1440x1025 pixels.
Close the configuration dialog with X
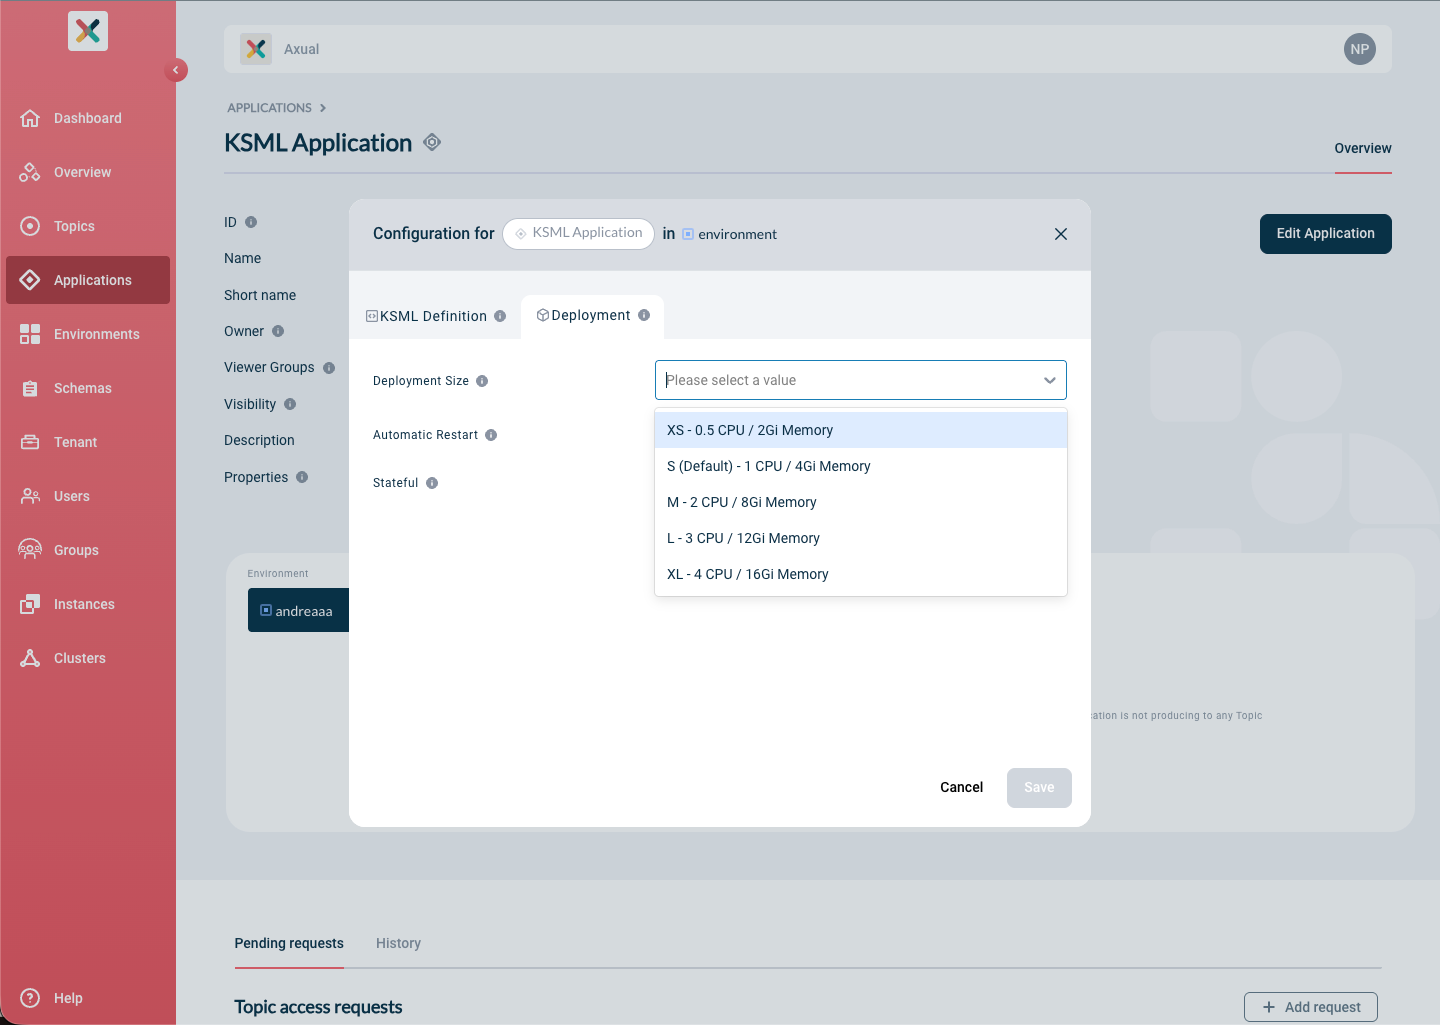point(1060,234)
